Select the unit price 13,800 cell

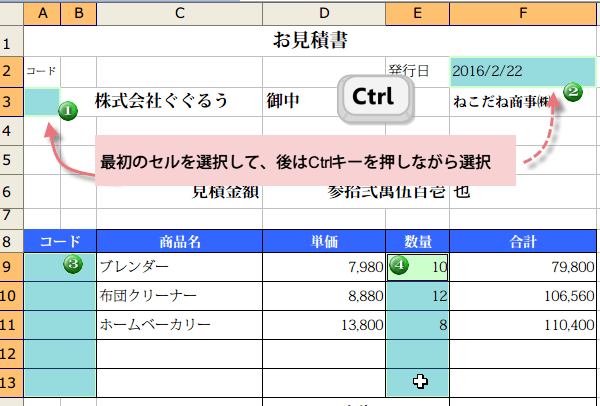tap(324, 325)
